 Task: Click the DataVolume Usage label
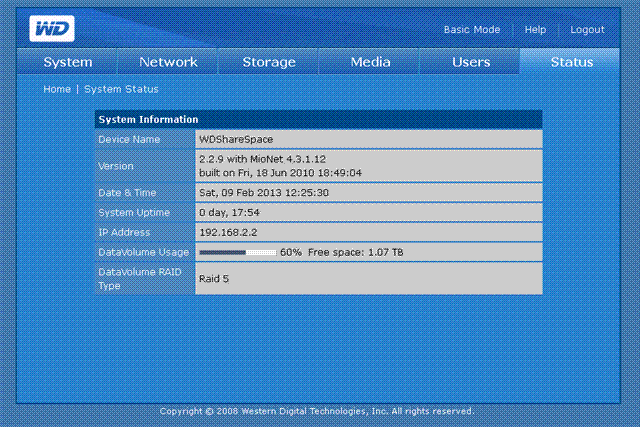click(x=144, y=252)
